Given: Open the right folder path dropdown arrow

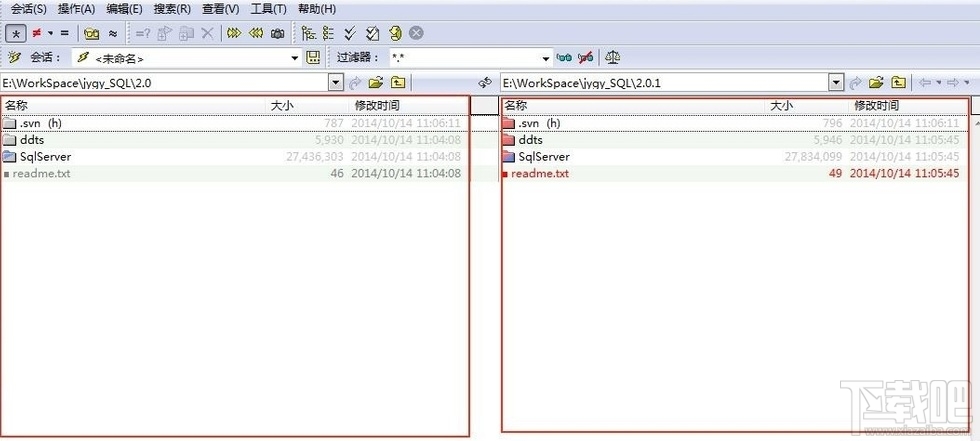Looking at the screenshot, I should point(836,82).
